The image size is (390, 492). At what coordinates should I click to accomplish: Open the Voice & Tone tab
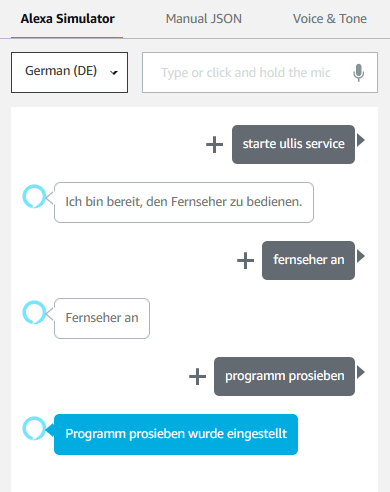[x=330, y=19]
